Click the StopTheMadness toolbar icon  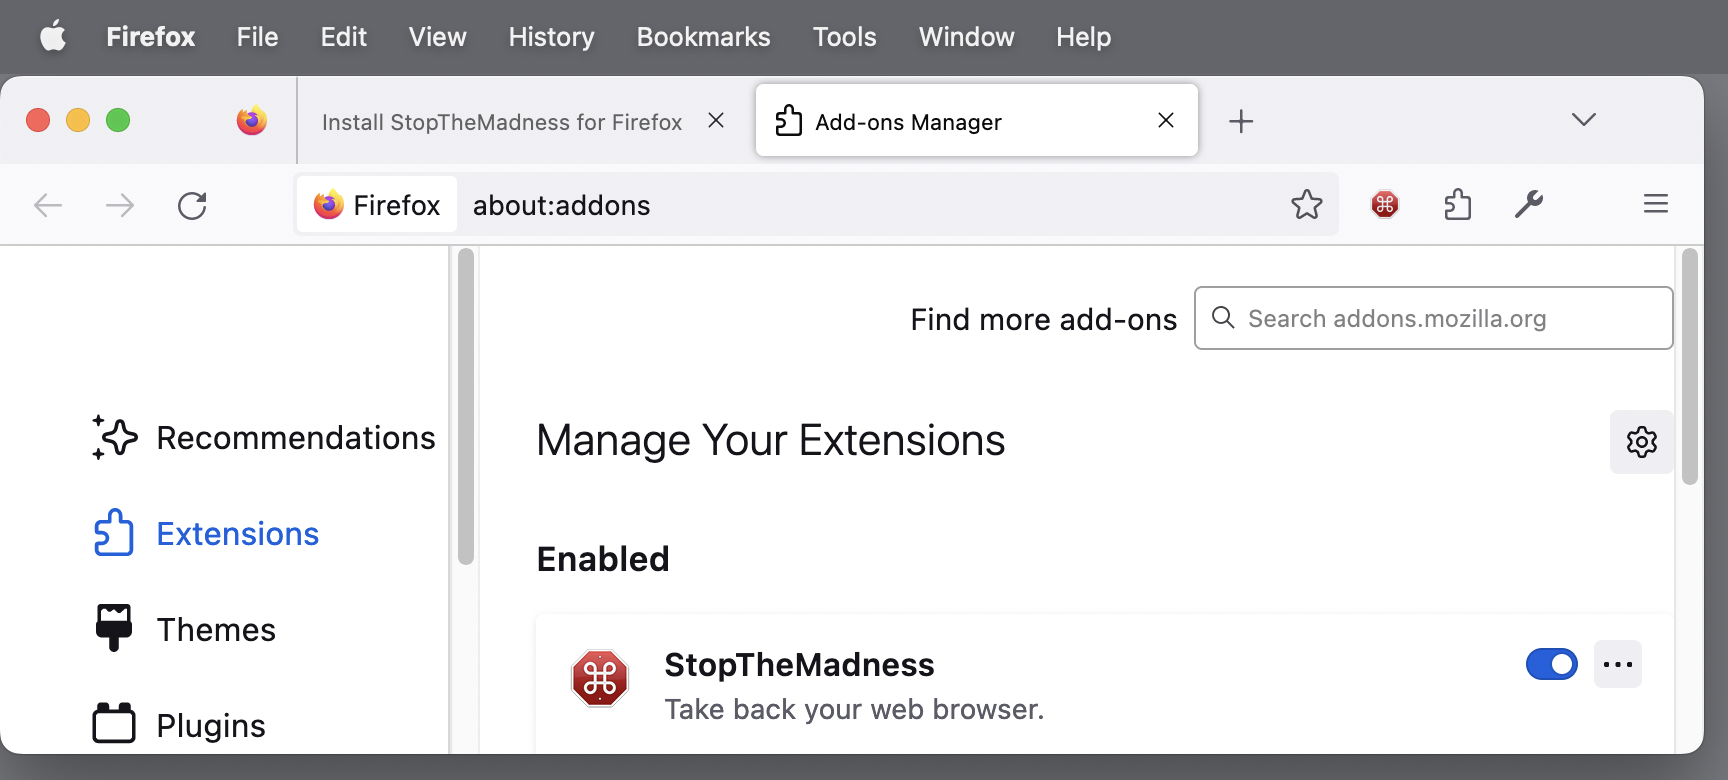[x=1384, y=205]
